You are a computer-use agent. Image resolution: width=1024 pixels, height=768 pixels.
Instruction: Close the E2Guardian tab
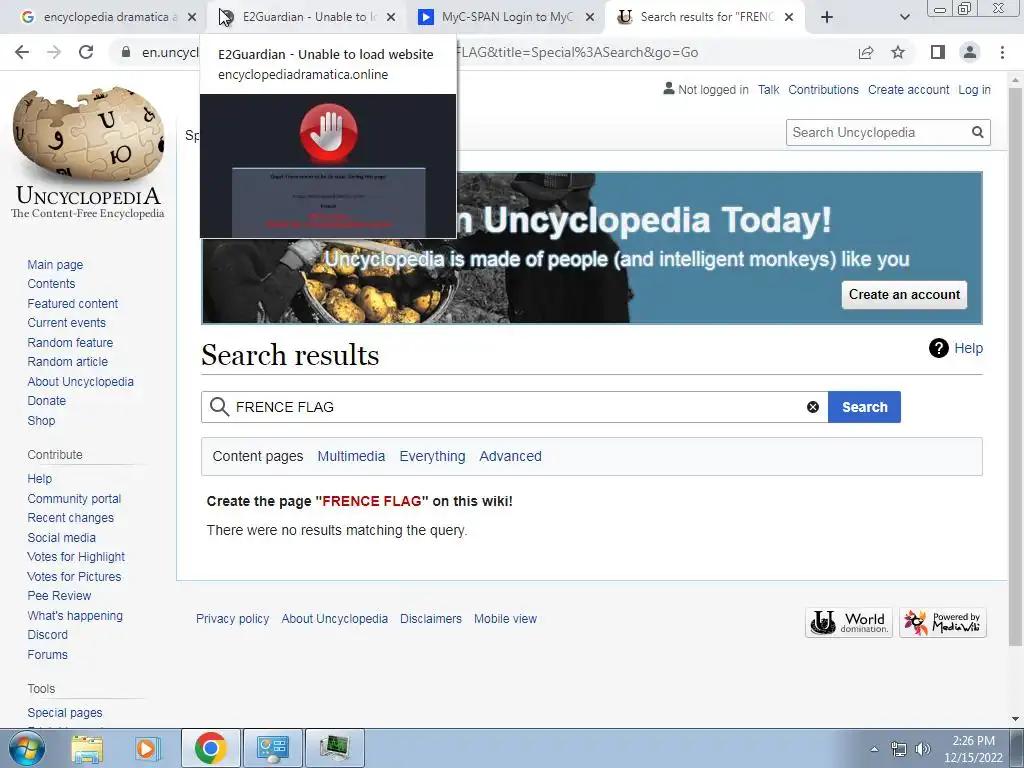[x=391, y=17]
